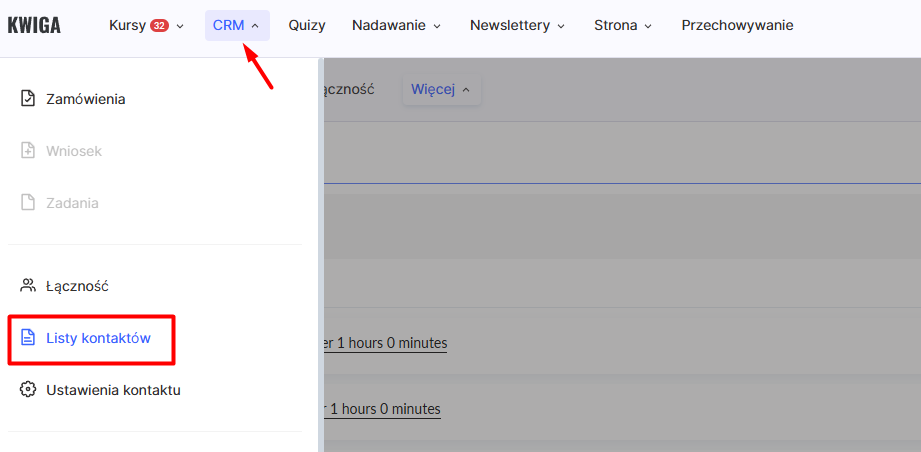Go to Przechowywanie
Image resolution: width=921 pixels, height=452 pixels.
(737, 25)
